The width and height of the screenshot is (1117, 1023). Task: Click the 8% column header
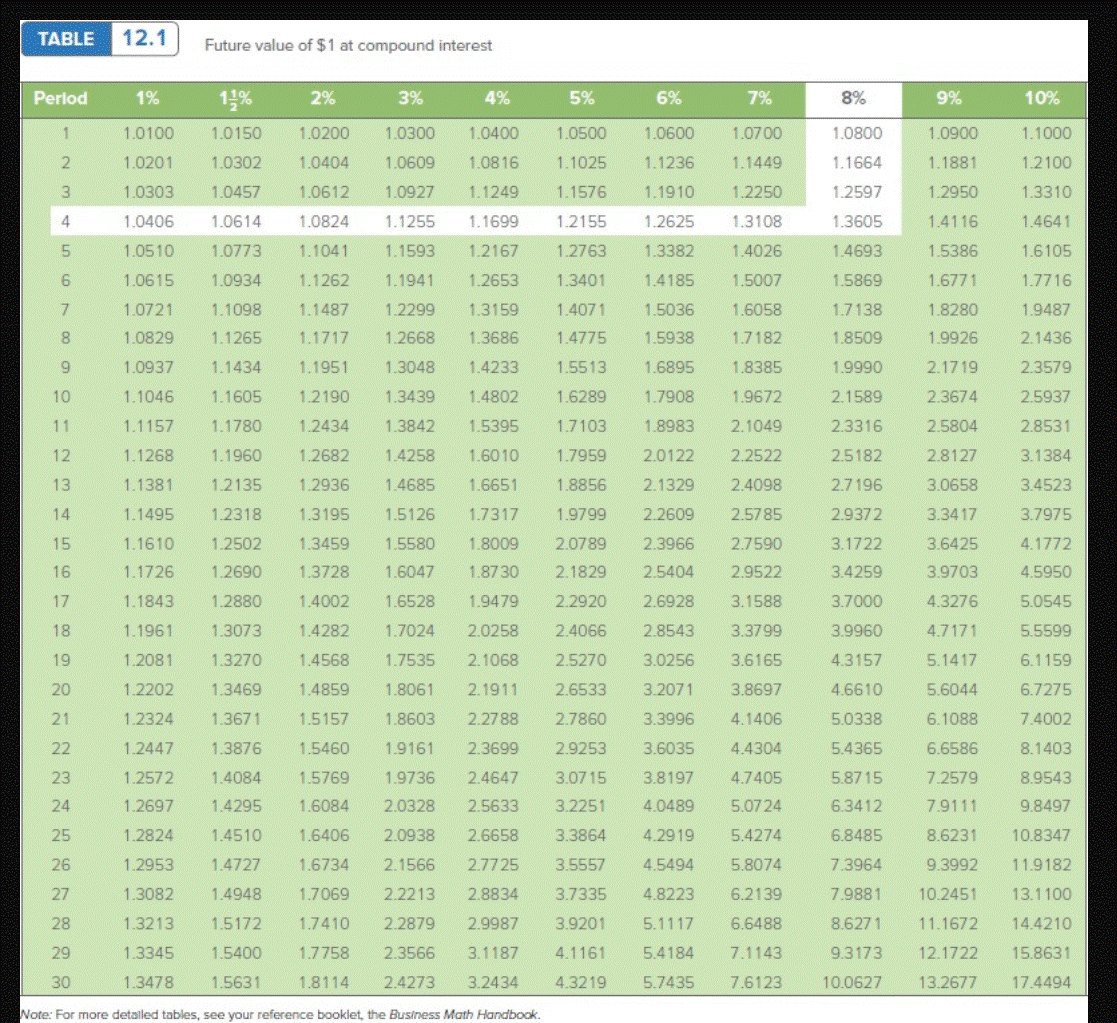853,98
